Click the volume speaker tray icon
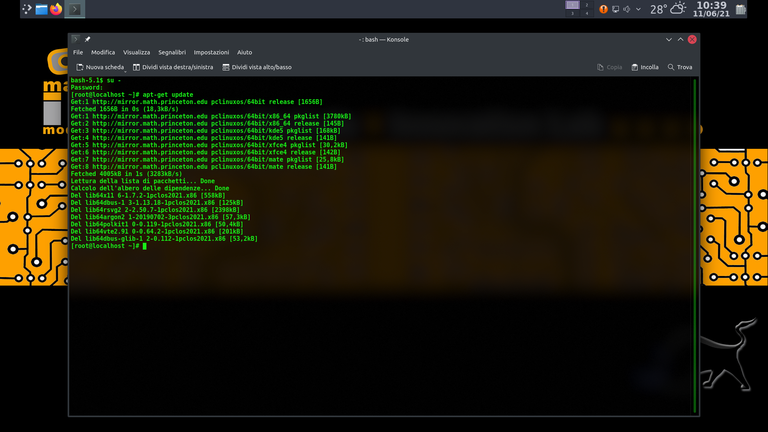768x432 pixels. click(x=628, y=9)
